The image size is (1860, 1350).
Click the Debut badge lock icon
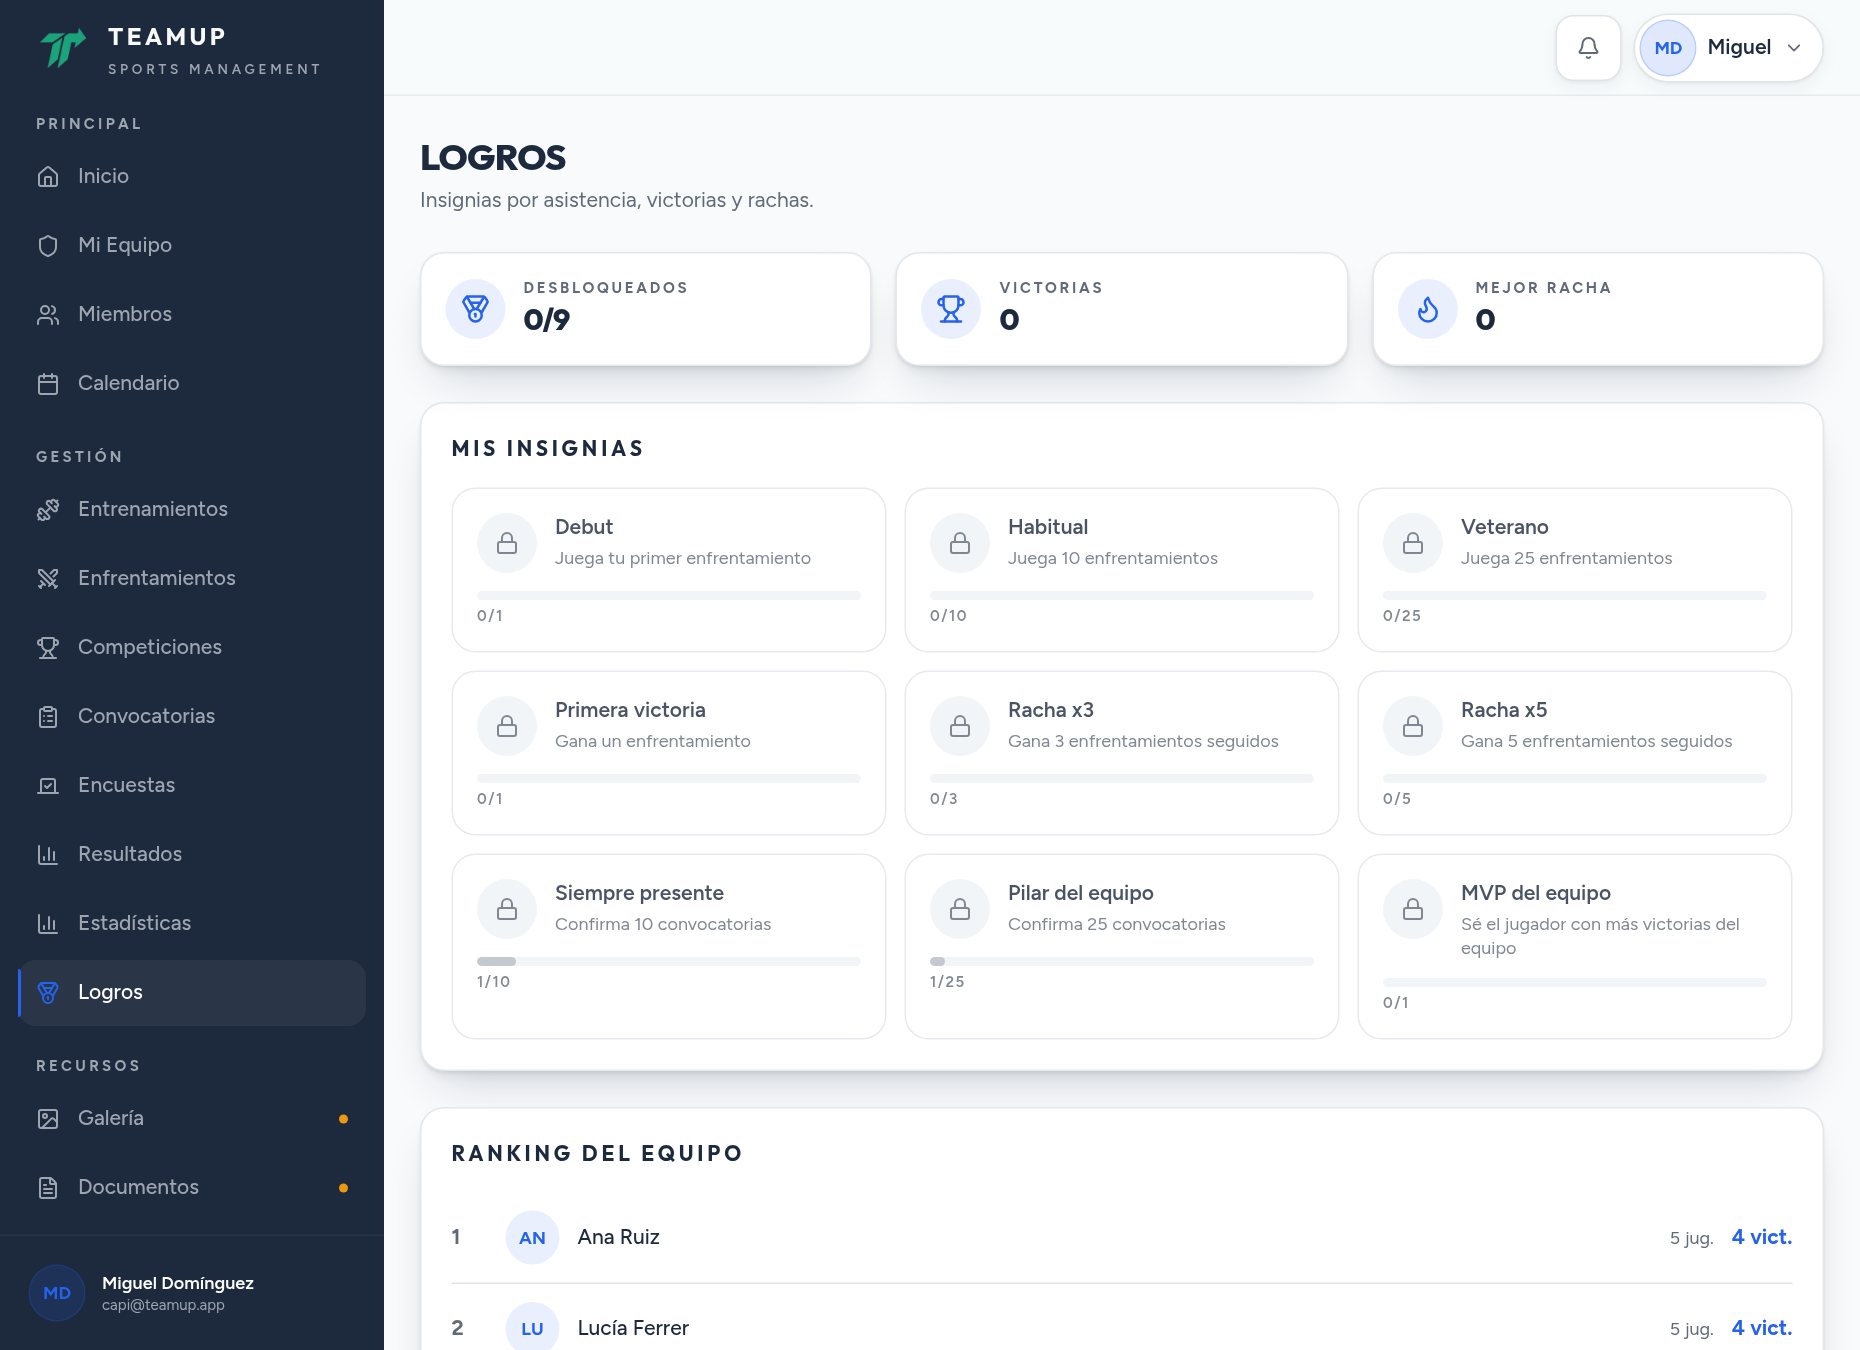(507, 543)
